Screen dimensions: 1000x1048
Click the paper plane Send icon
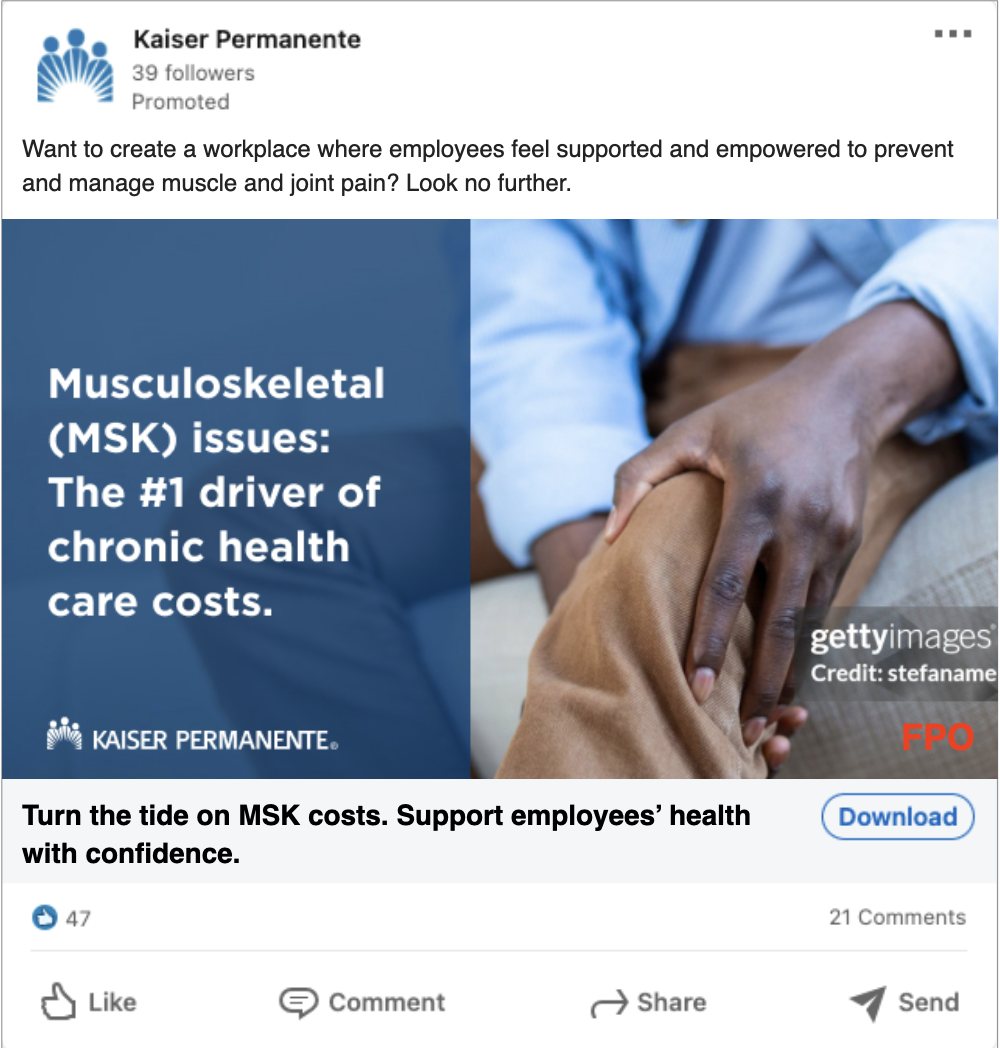pyautogui.click(x=868, y=1003)
